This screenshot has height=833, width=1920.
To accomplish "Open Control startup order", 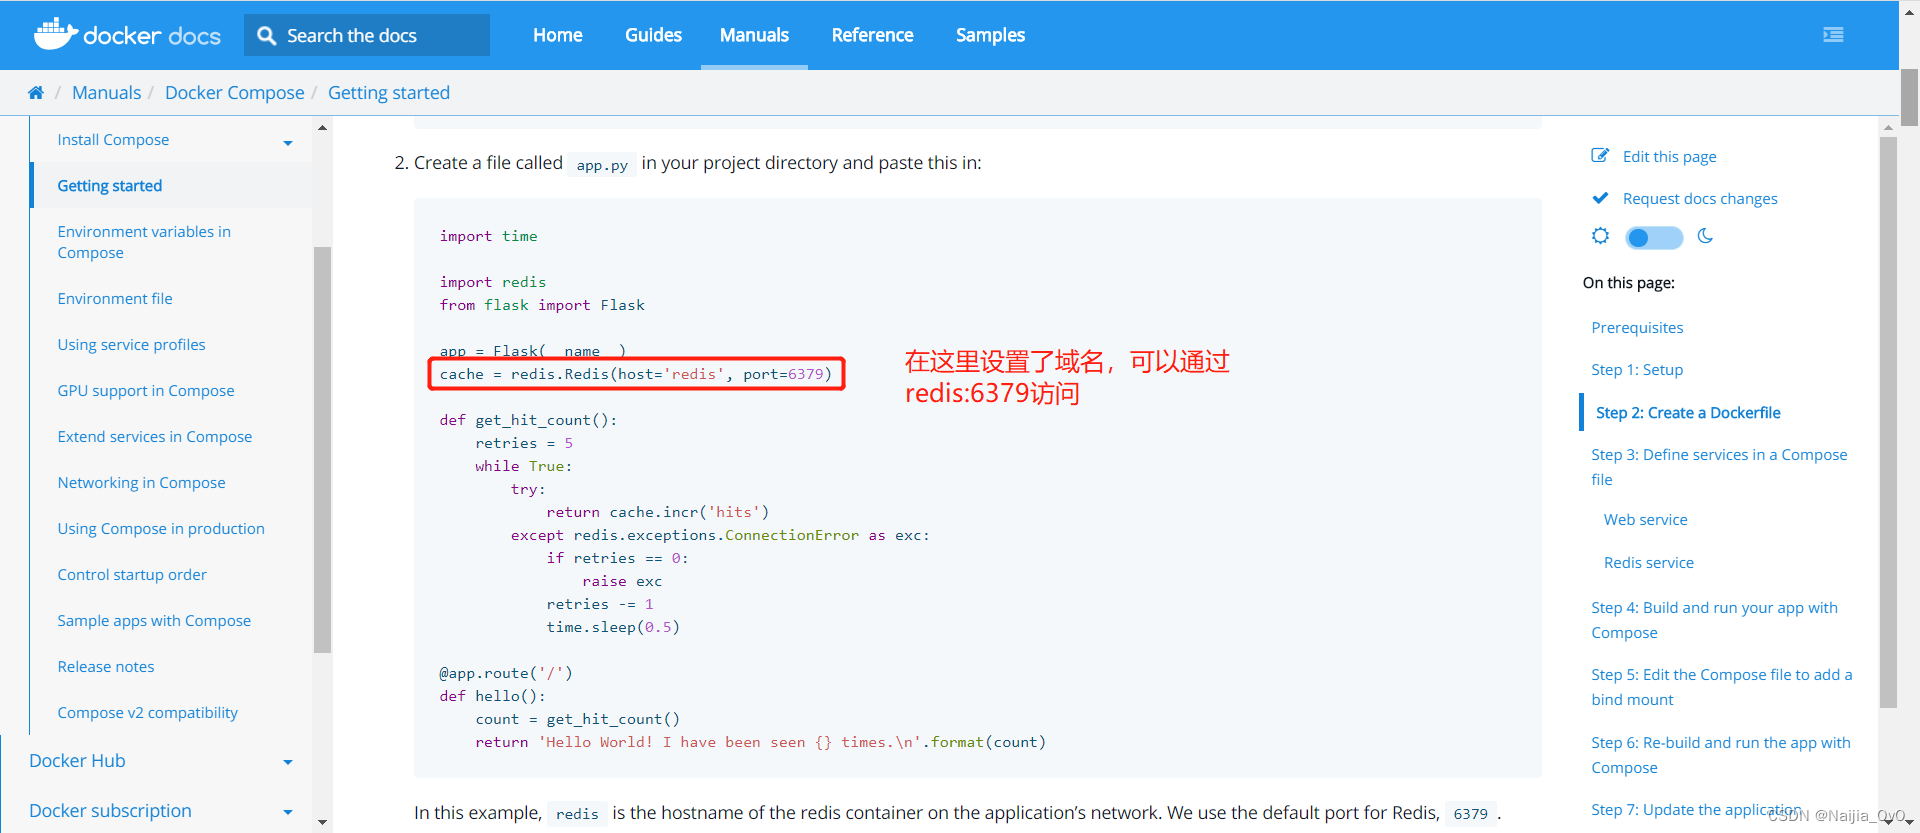I will 132,575.
